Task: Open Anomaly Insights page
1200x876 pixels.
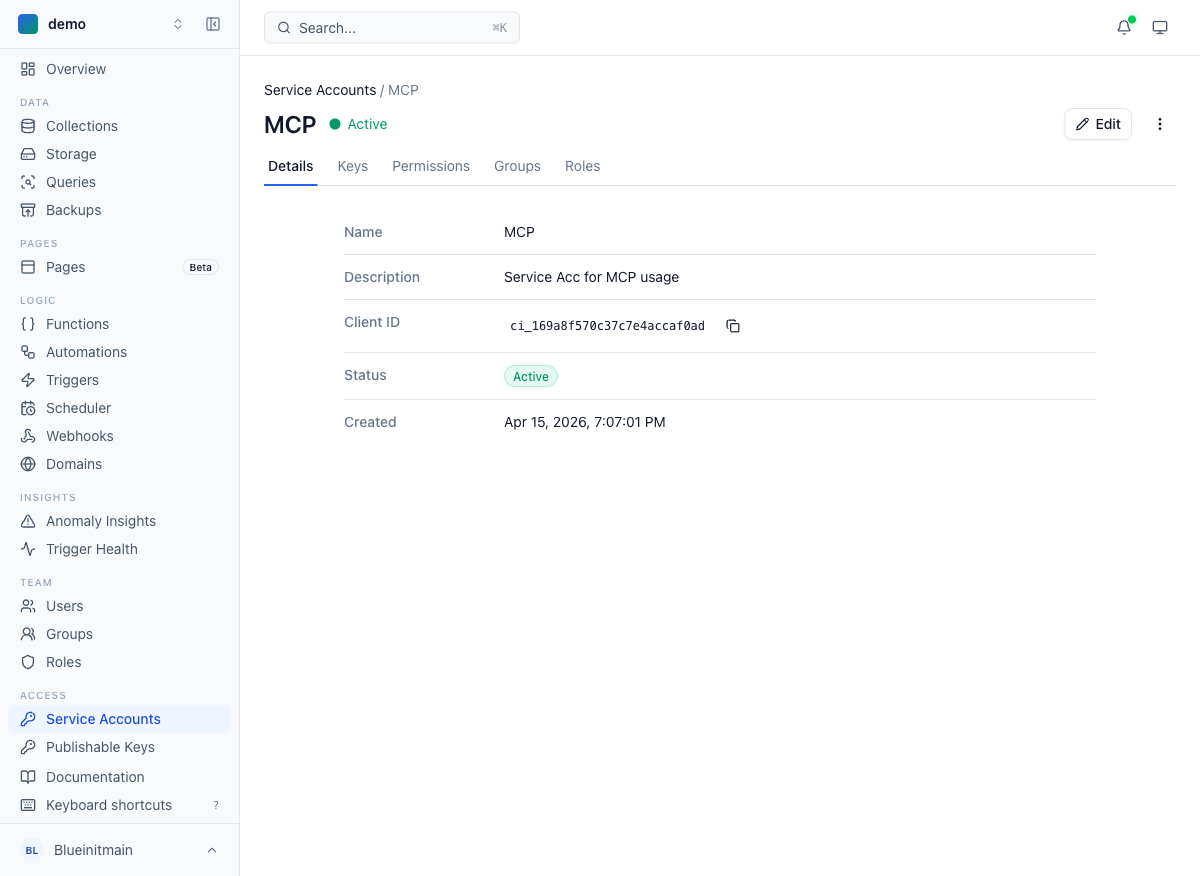Action: [x=119, y=521]
